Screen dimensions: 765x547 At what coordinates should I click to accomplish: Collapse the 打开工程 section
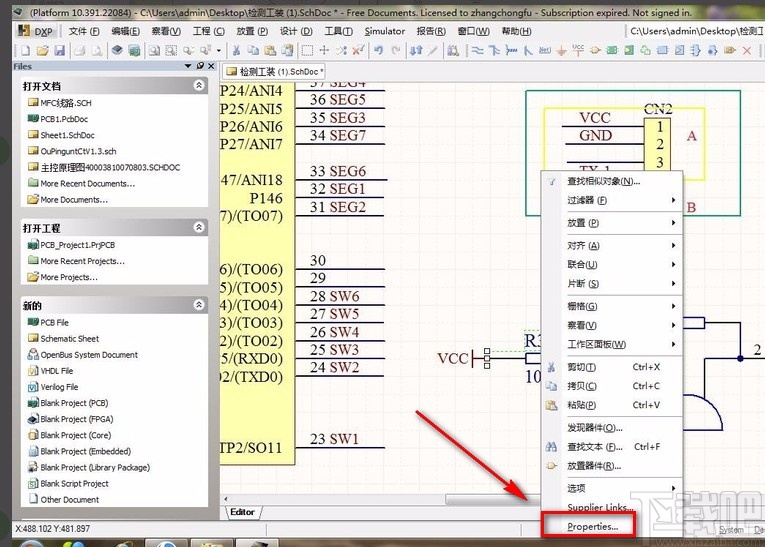tap(199, 227)
